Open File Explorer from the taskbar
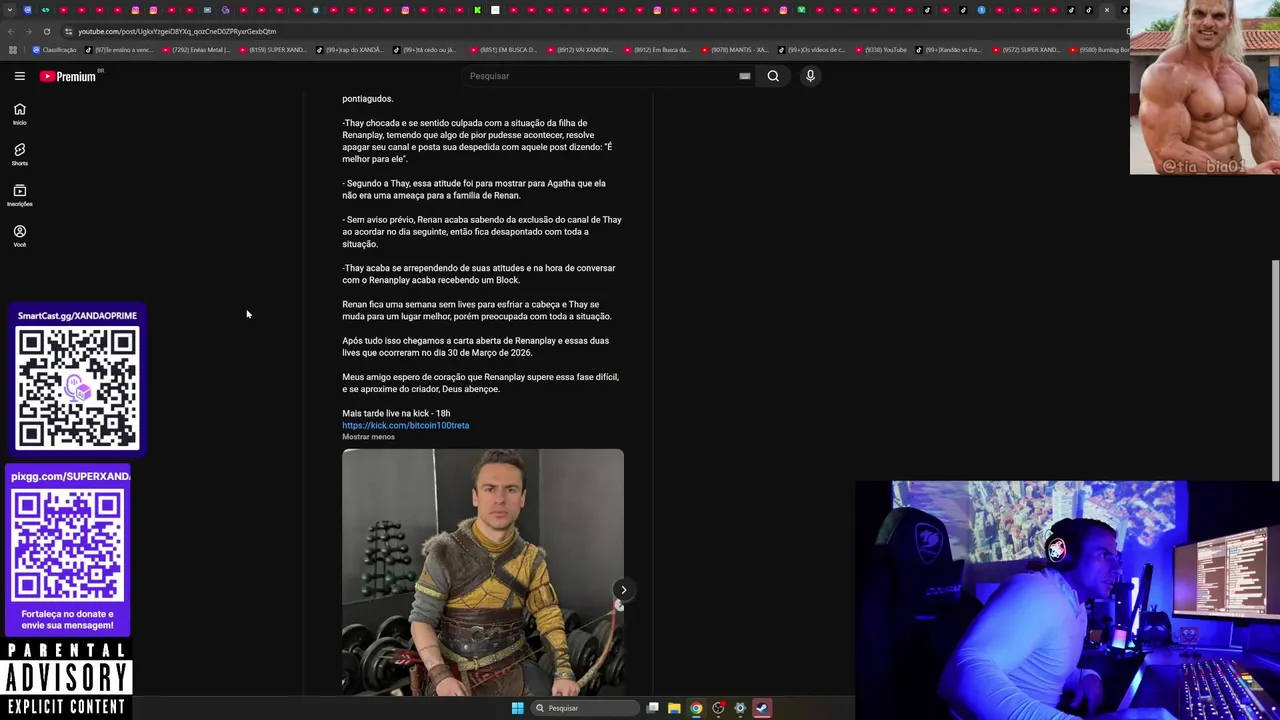1280x720 pixels. click(674, 708)
